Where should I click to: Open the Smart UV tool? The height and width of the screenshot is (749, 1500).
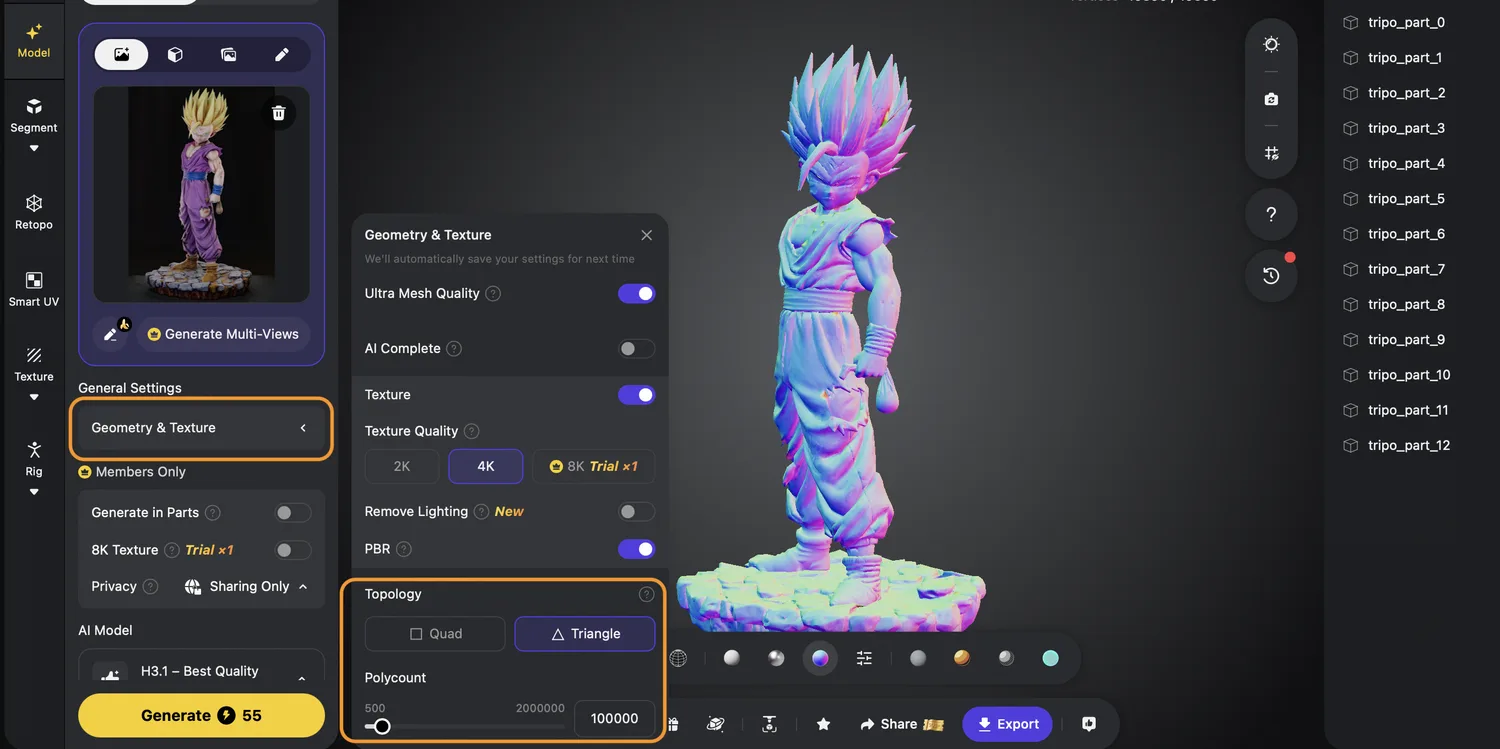pyautogui.click(x=34, y=289)
